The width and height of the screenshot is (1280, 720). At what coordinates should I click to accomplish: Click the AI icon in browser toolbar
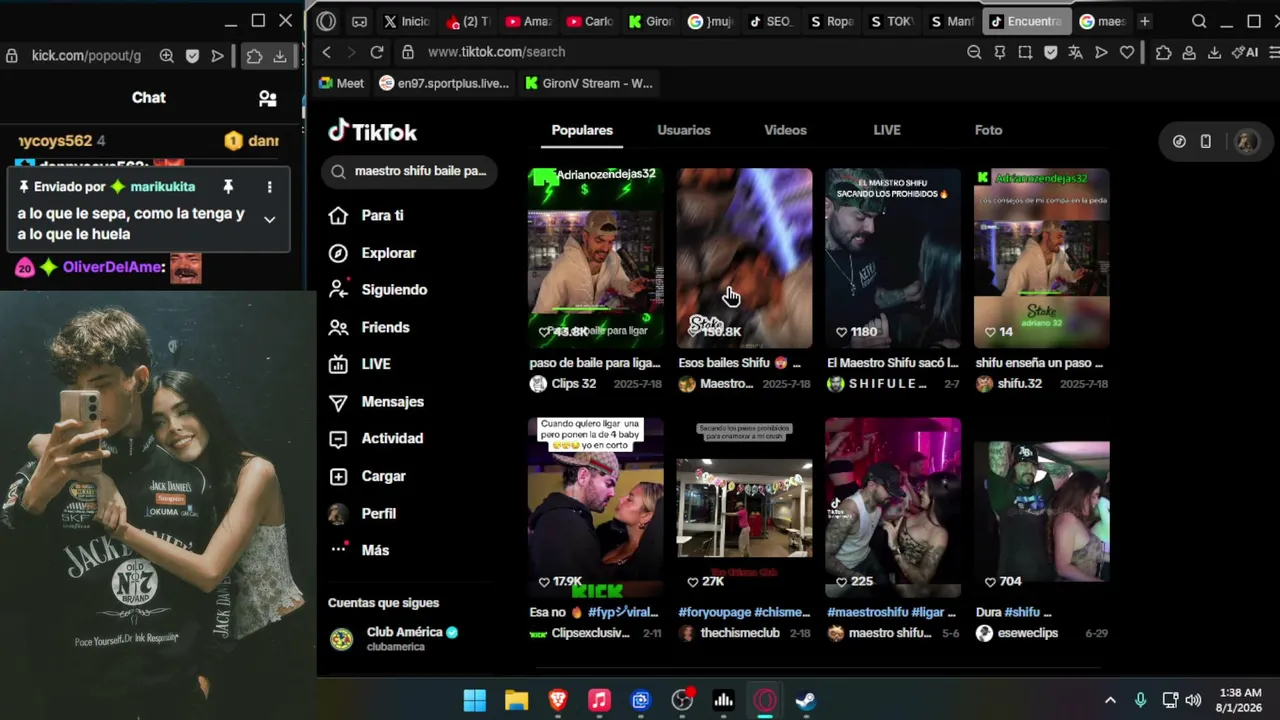(x=1246, y=53)
